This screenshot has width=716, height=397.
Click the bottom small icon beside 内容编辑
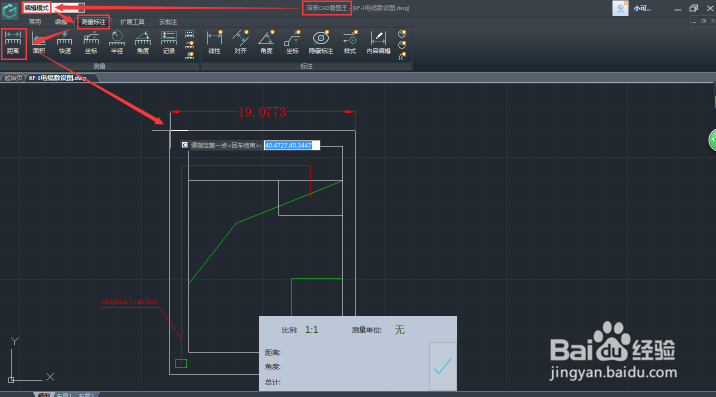pos(402,56)
